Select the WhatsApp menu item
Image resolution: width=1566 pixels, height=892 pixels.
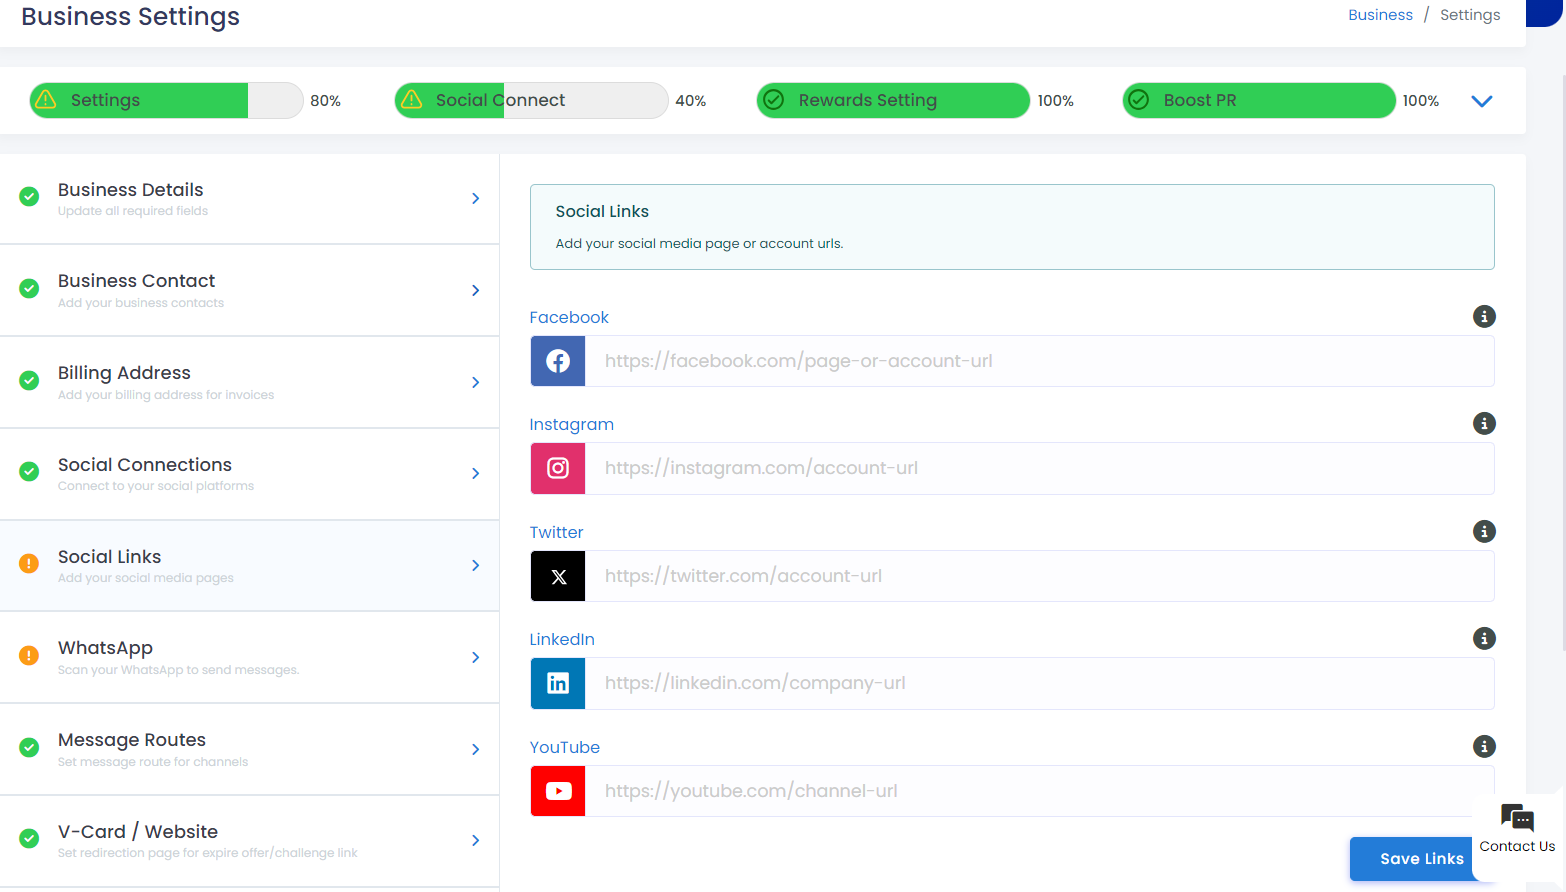click(x=249, y=658)
